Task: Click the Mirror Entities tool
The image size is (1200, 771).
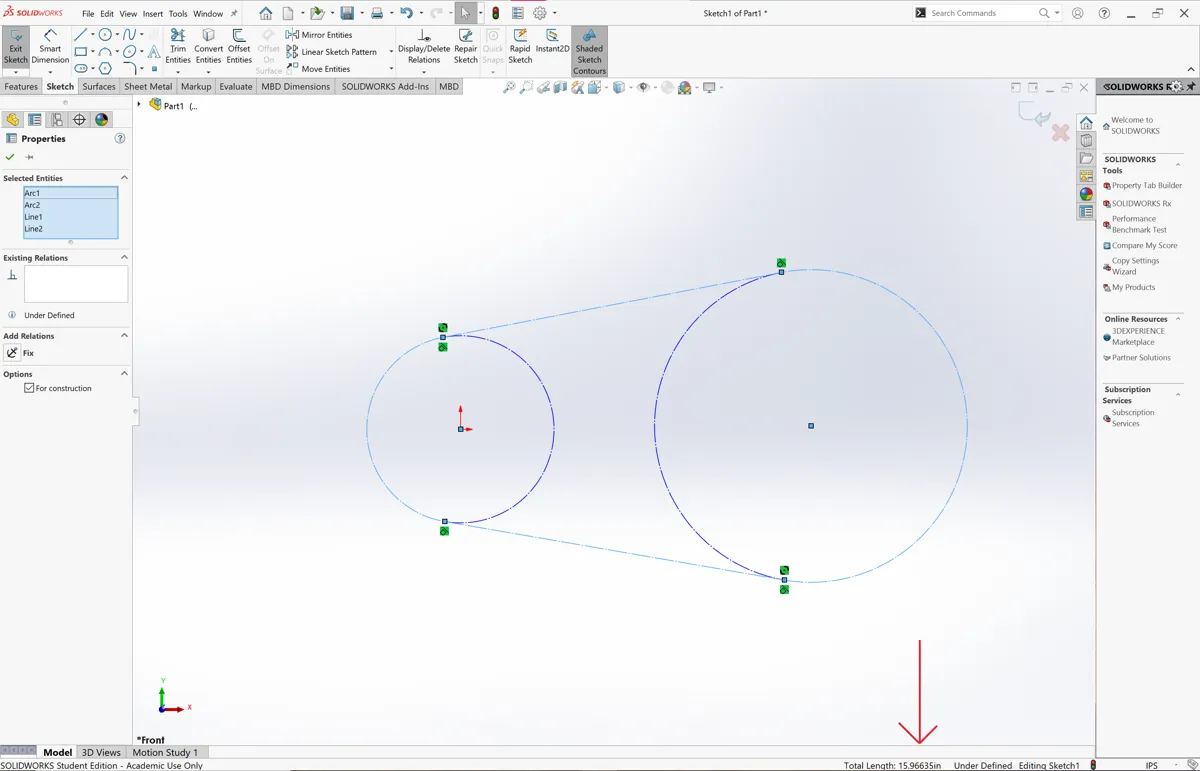Action: click(322, 34)
